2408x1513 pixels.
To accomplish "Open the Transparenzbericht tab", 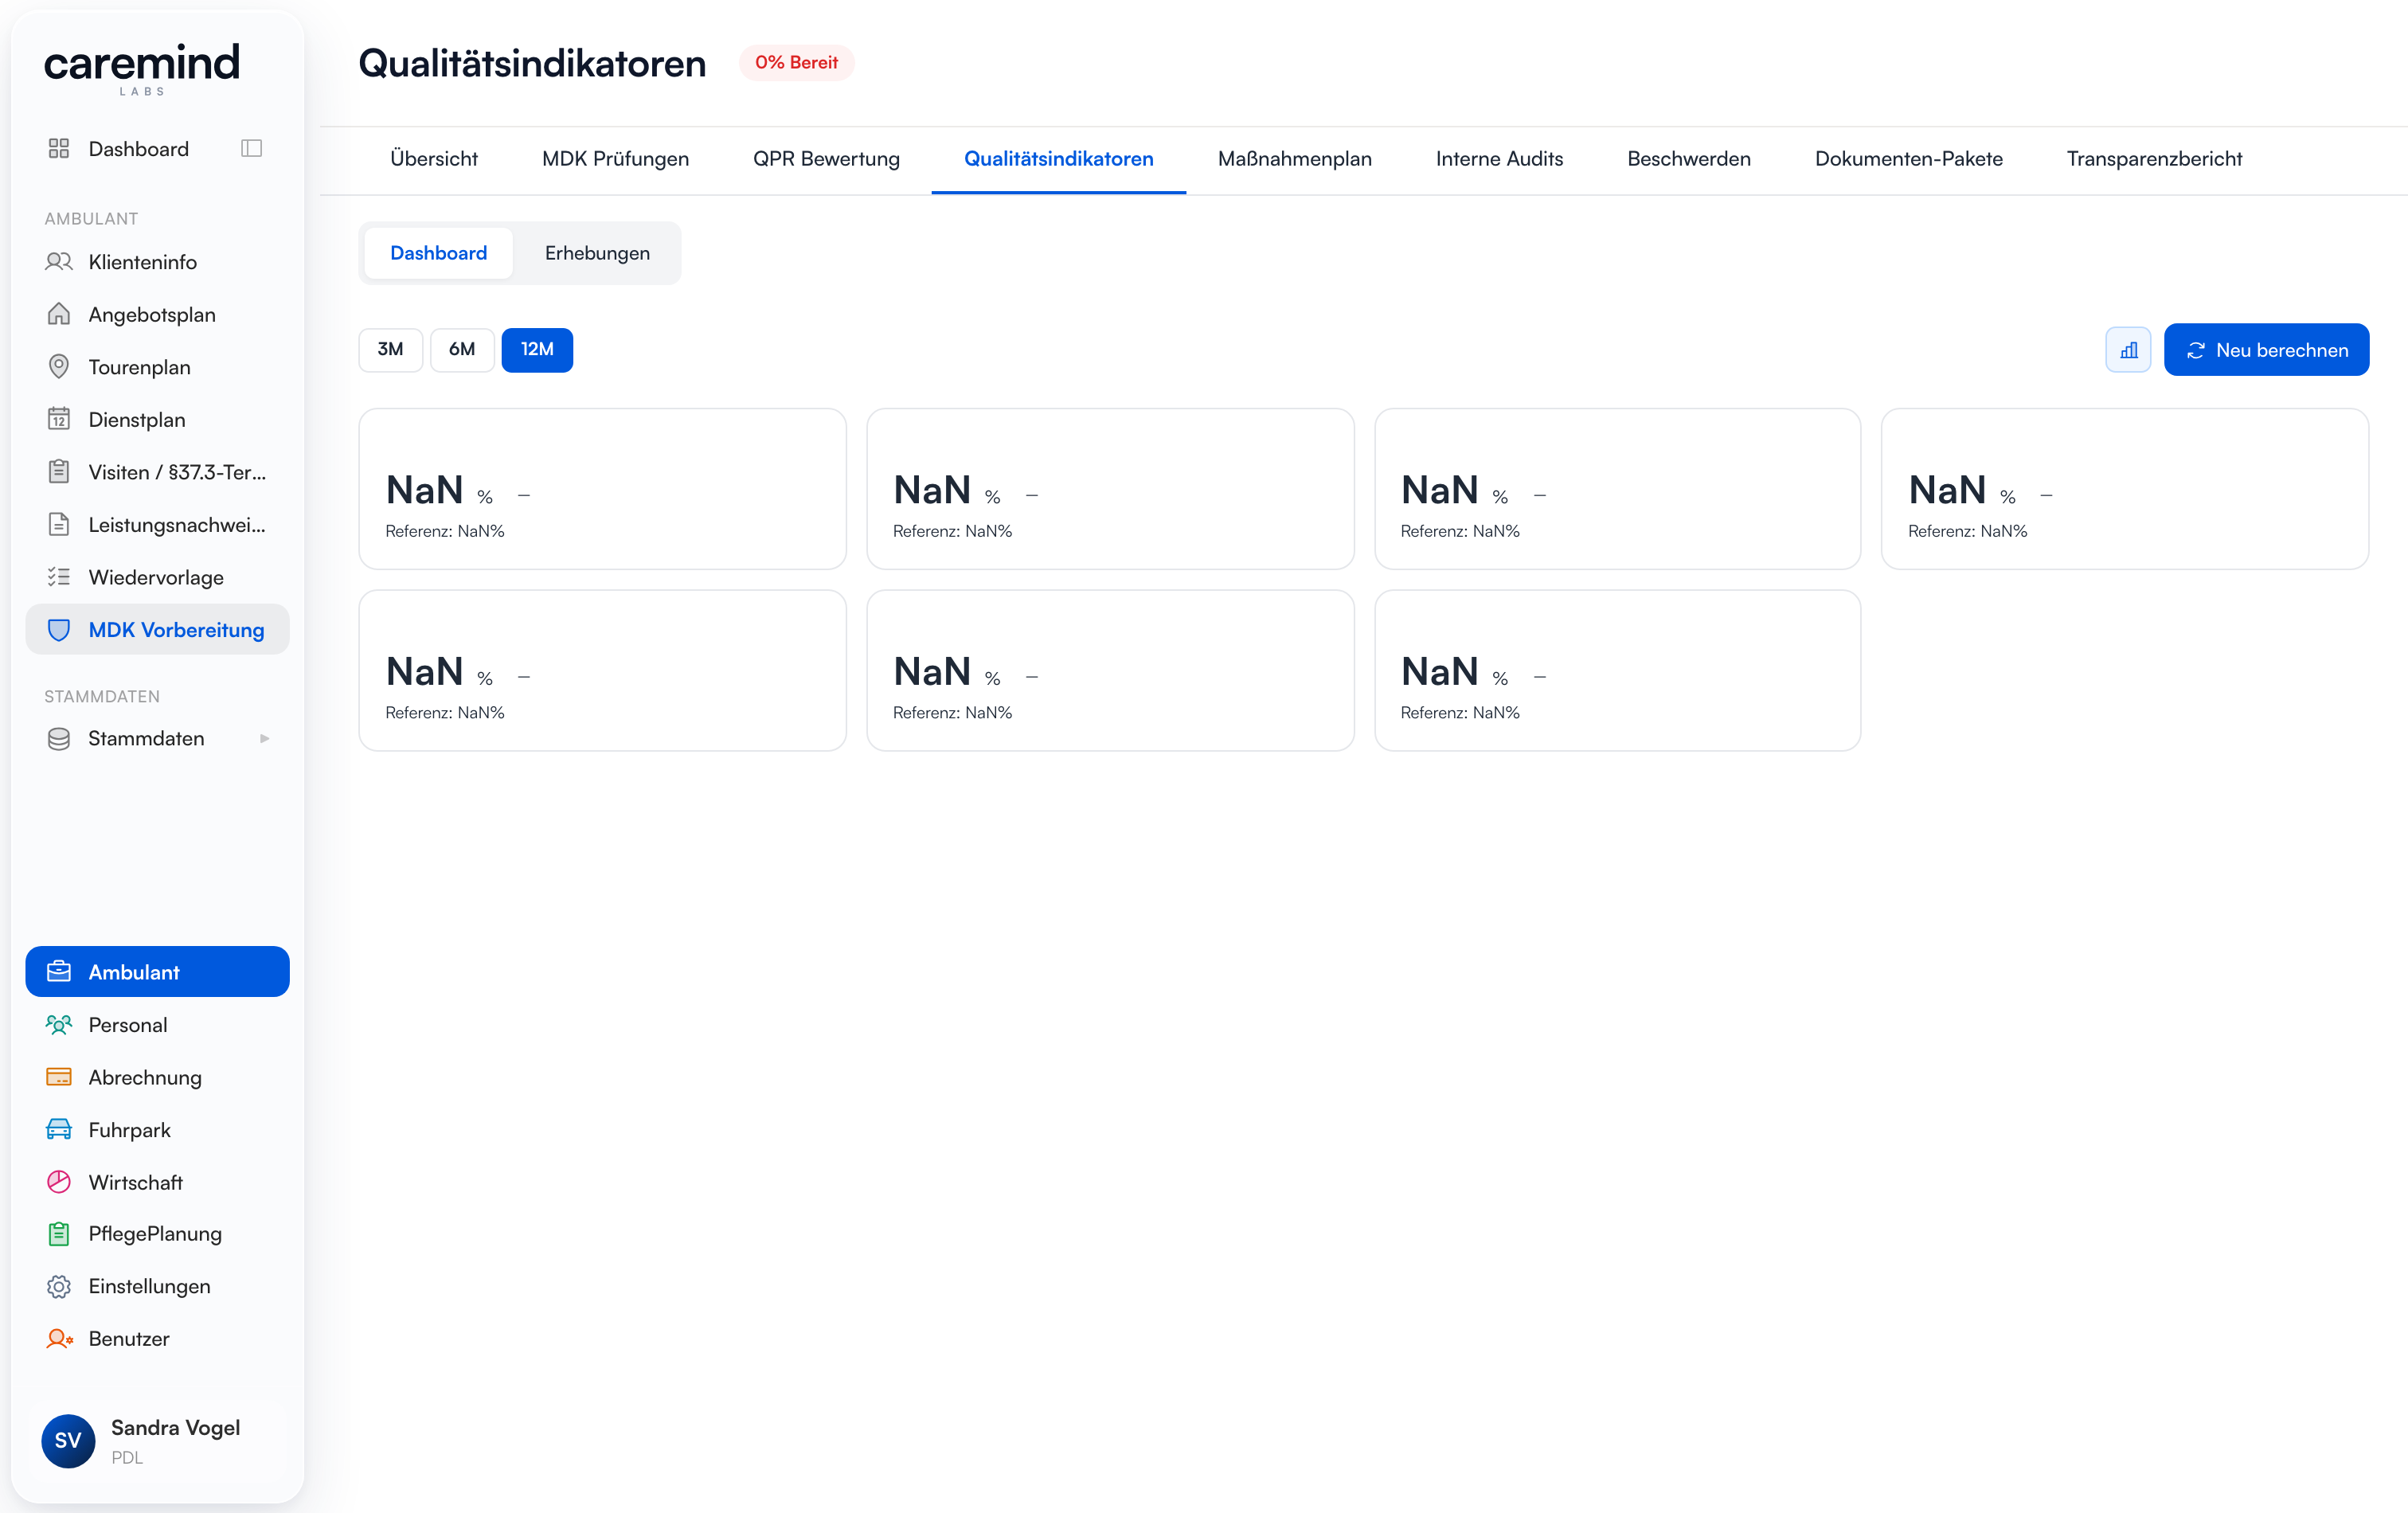I will 2154,159.
